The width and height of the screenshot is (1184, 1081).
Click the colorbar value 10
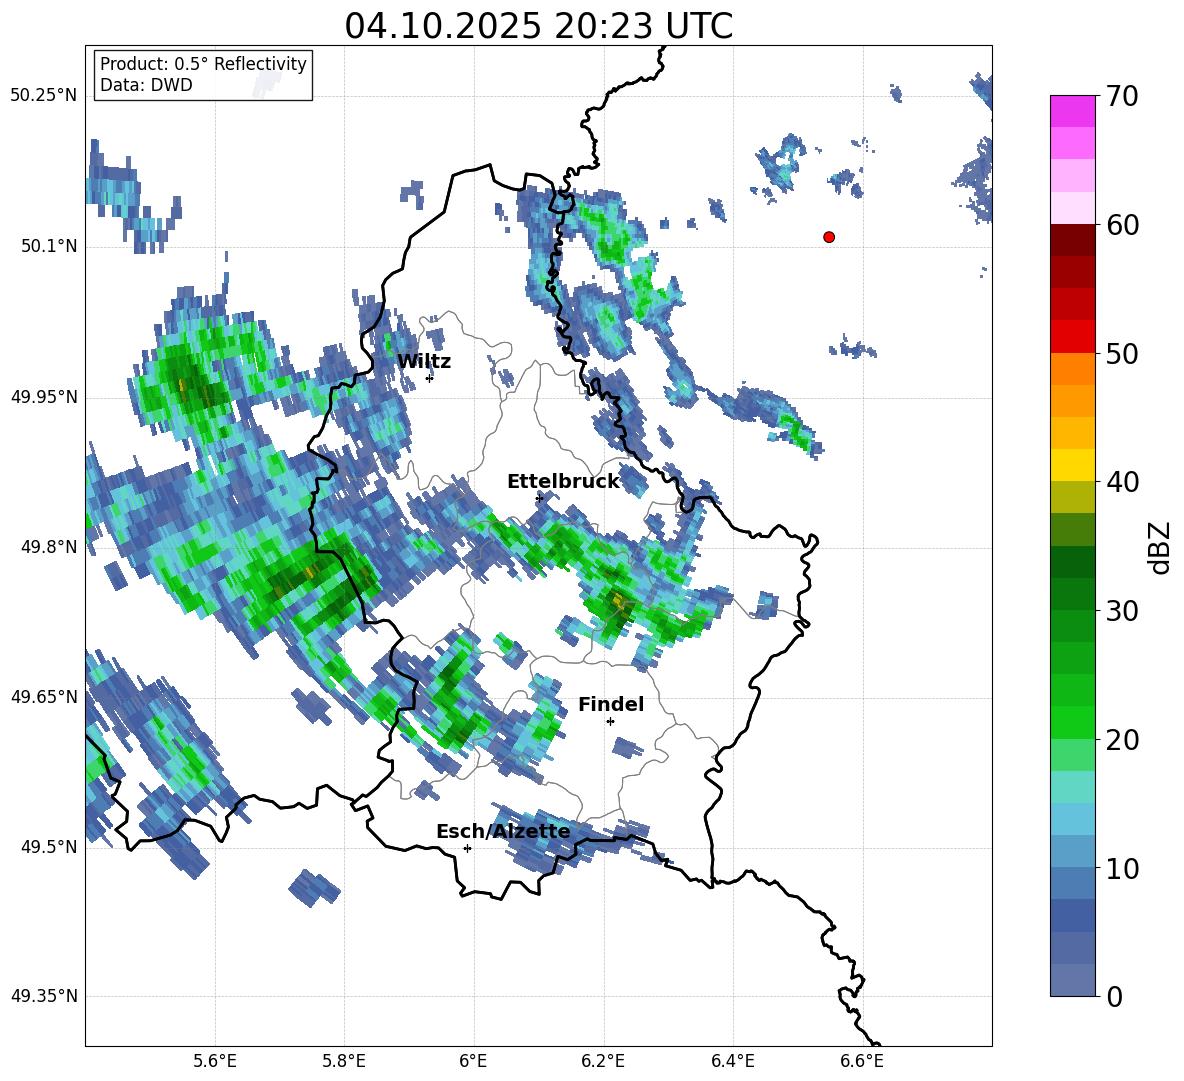click(1122, 868)
